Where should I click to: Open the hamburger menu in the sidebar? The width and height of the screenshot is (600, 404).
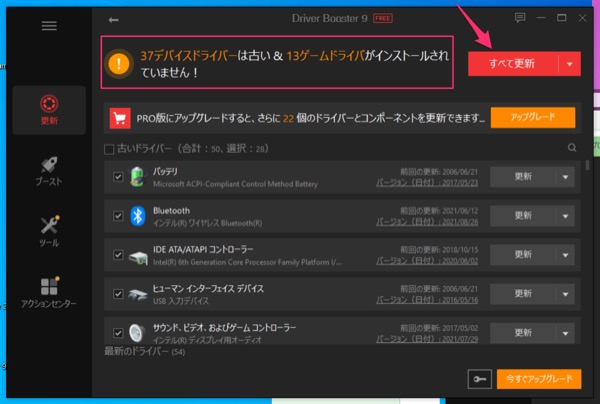click(x=49, y=26)
